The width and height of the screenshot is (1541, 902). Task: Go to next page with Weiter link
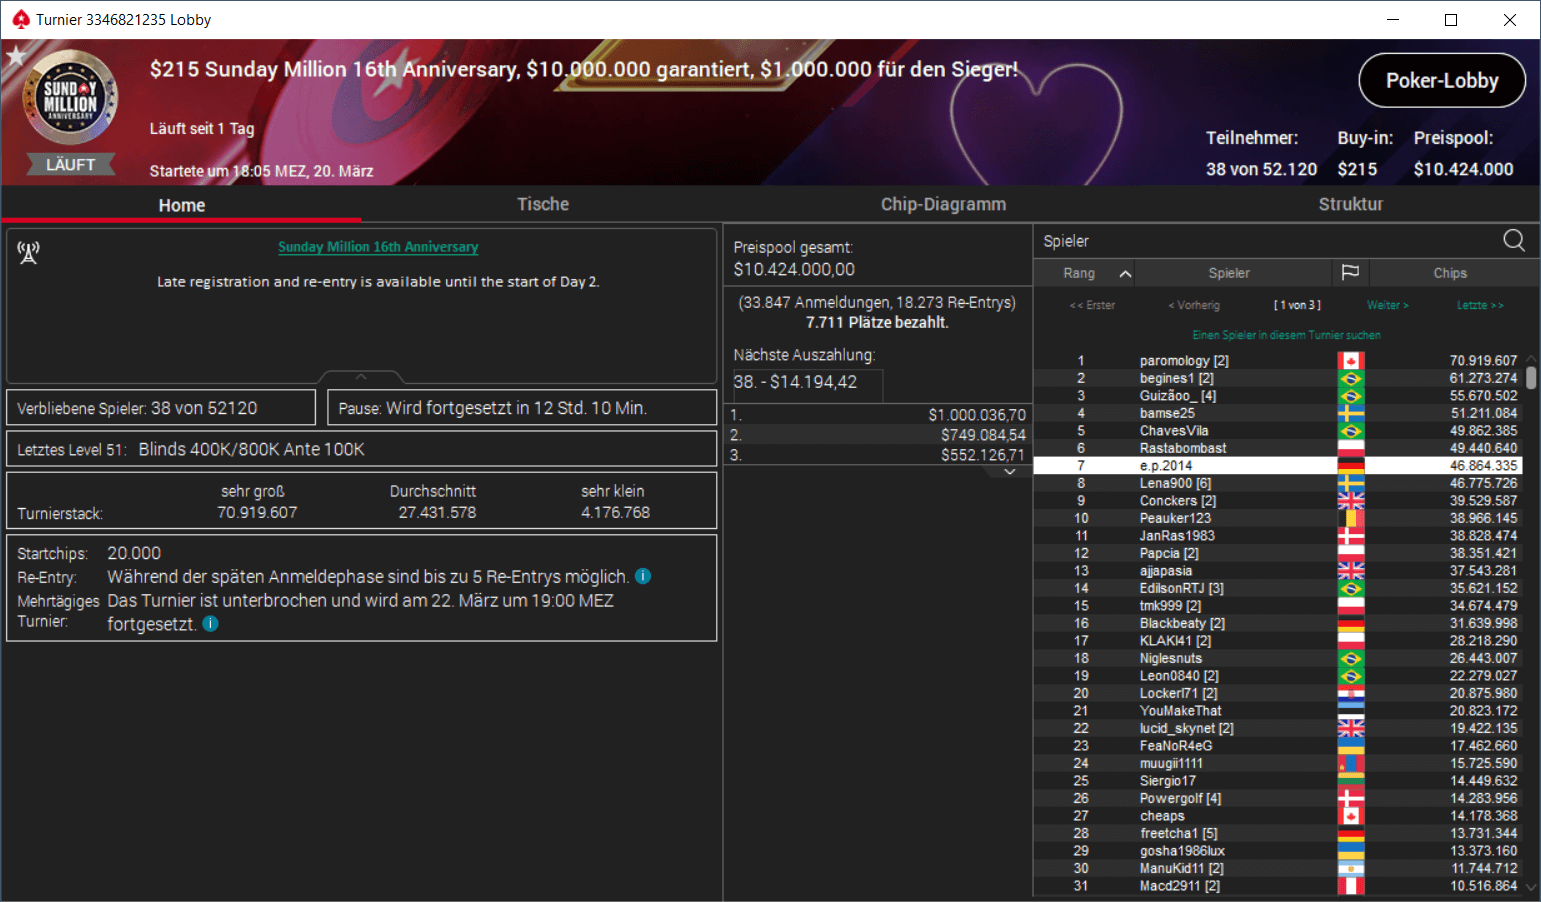click(x=1387, y=305)
